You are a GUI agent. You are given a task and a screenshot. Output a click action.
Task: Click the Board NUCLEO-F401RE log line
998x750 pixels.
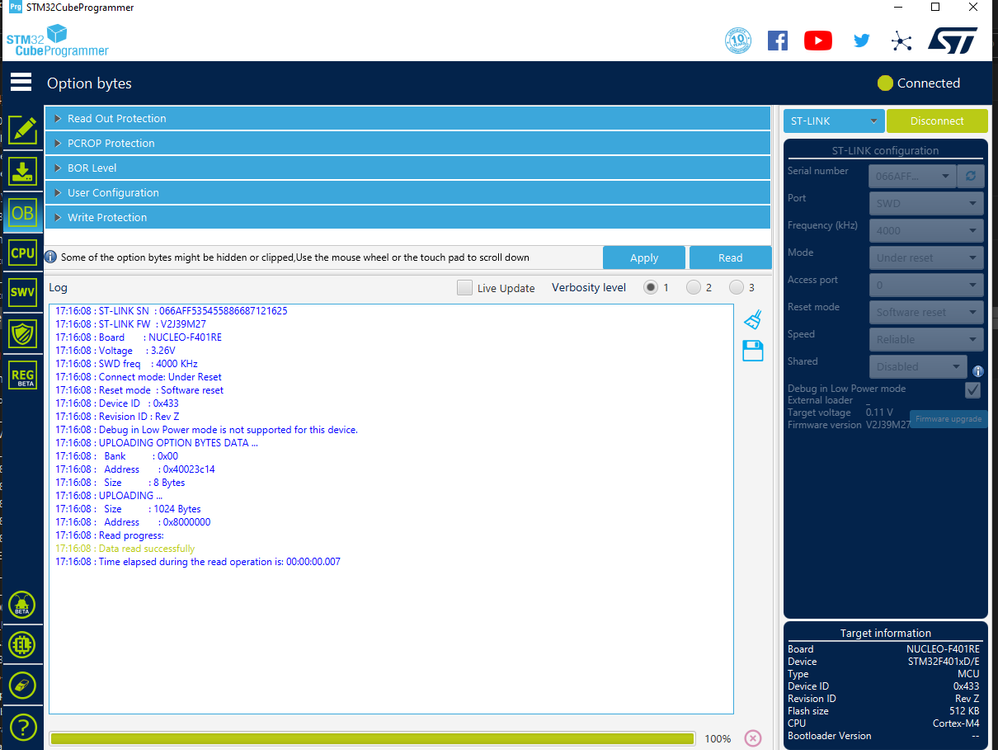tap(139, 337)
